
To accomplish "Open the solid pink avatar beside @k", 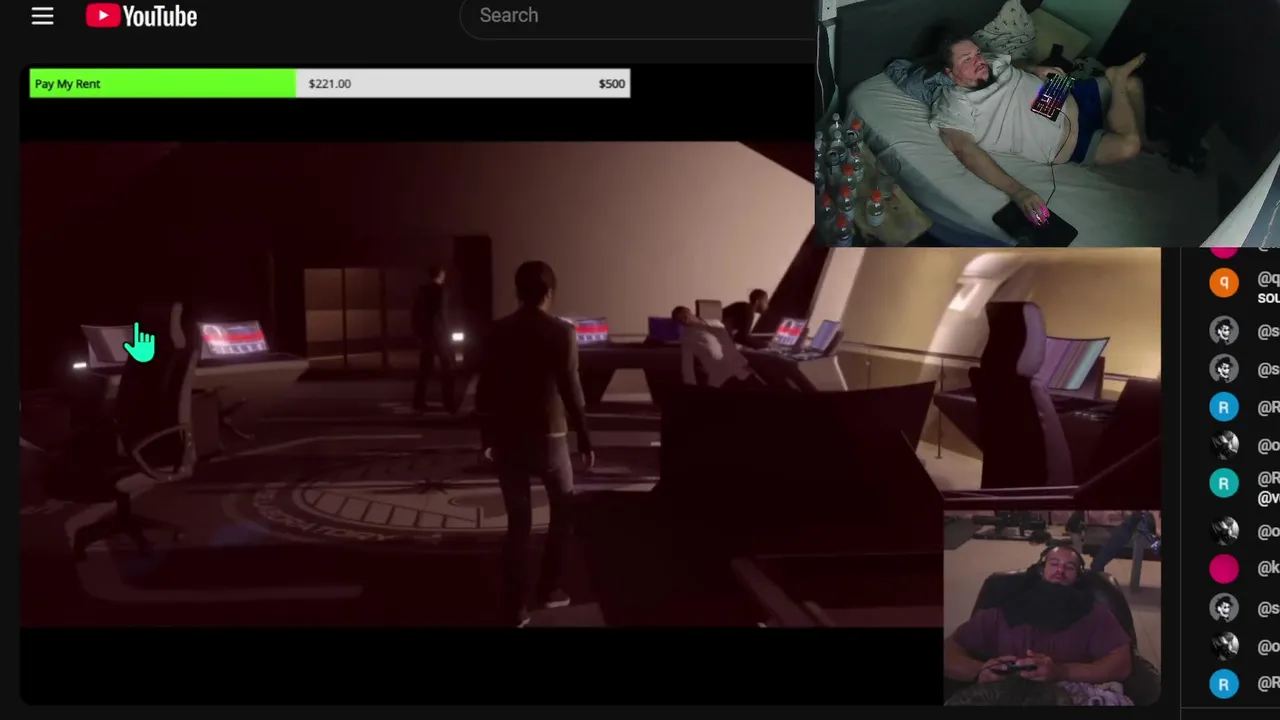I will (1224, 569).
